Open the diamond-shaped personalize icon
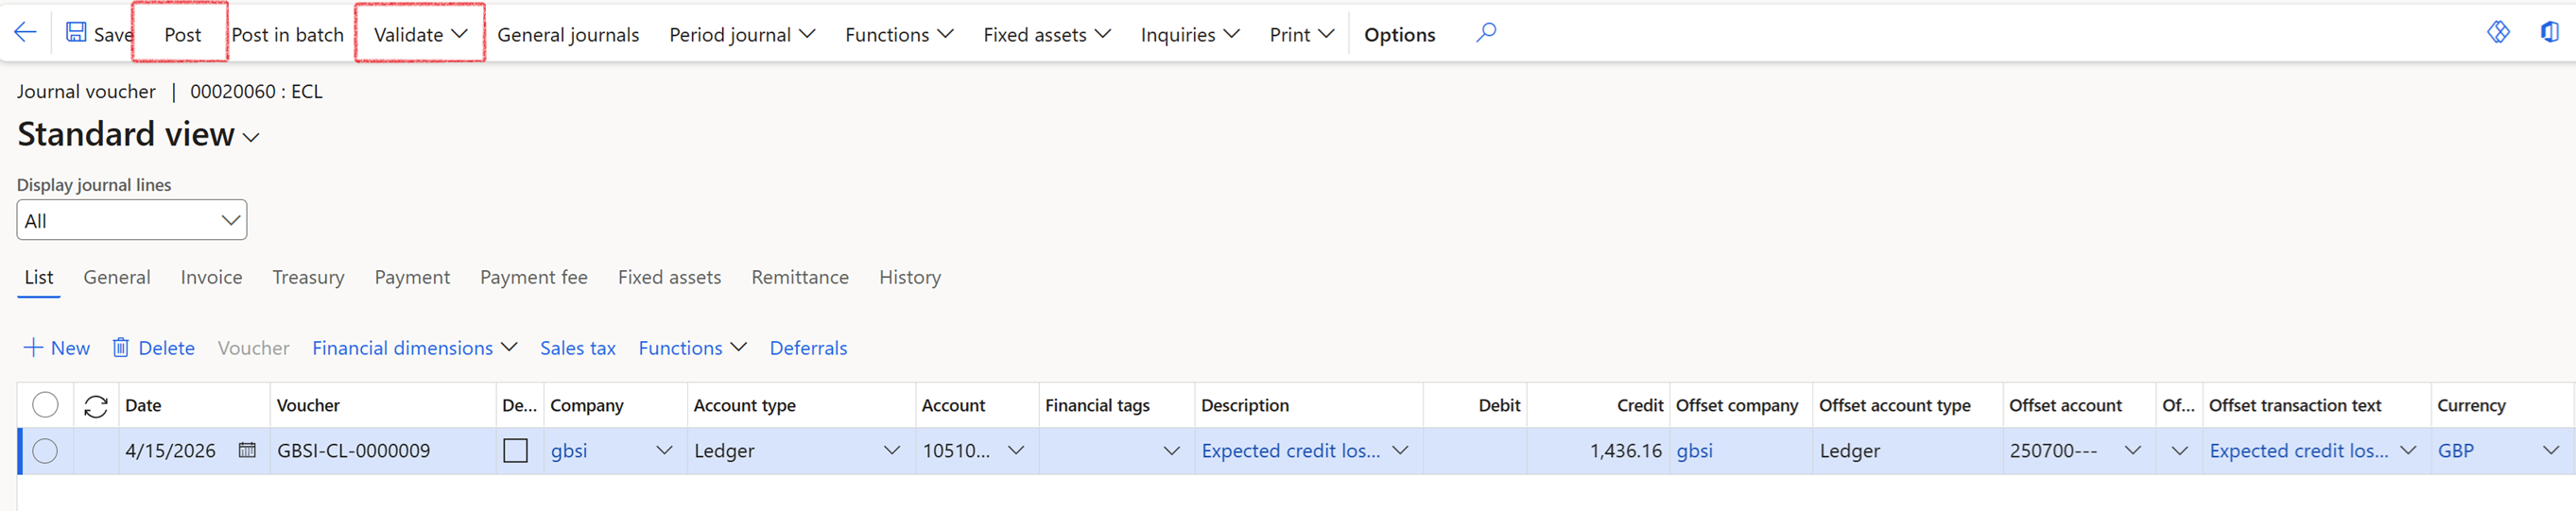 (x=2497, y=33)
